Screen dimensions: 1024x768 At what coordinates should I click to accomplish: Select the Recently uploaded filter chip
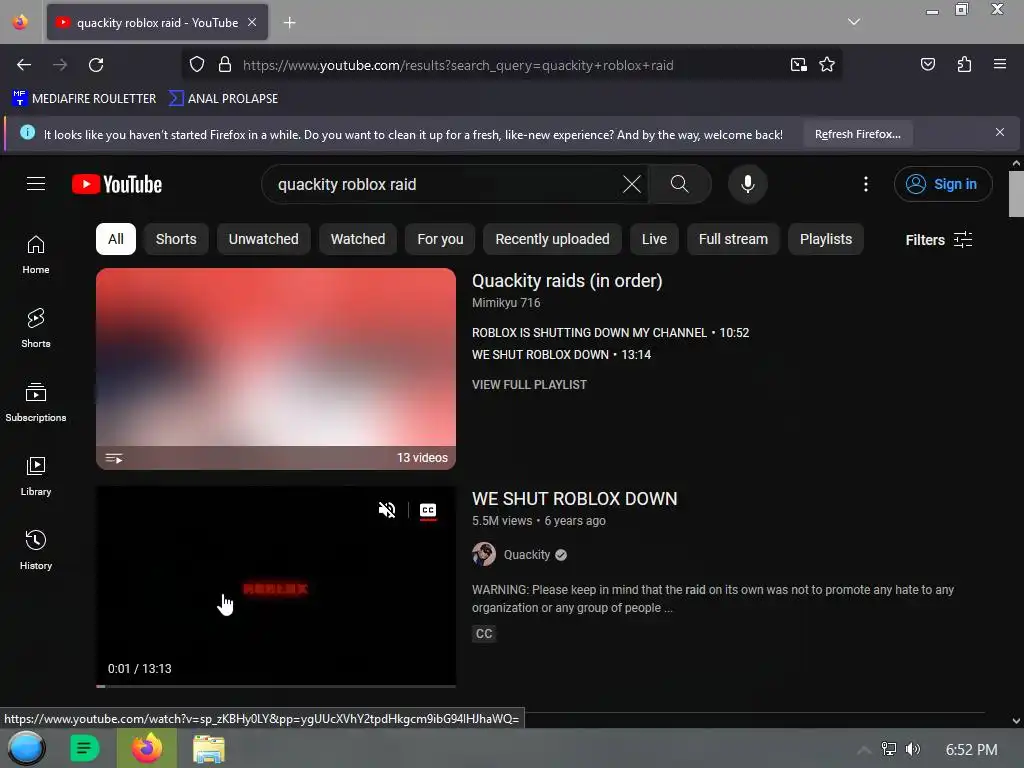pyautogui.click(x=552, y=239)
